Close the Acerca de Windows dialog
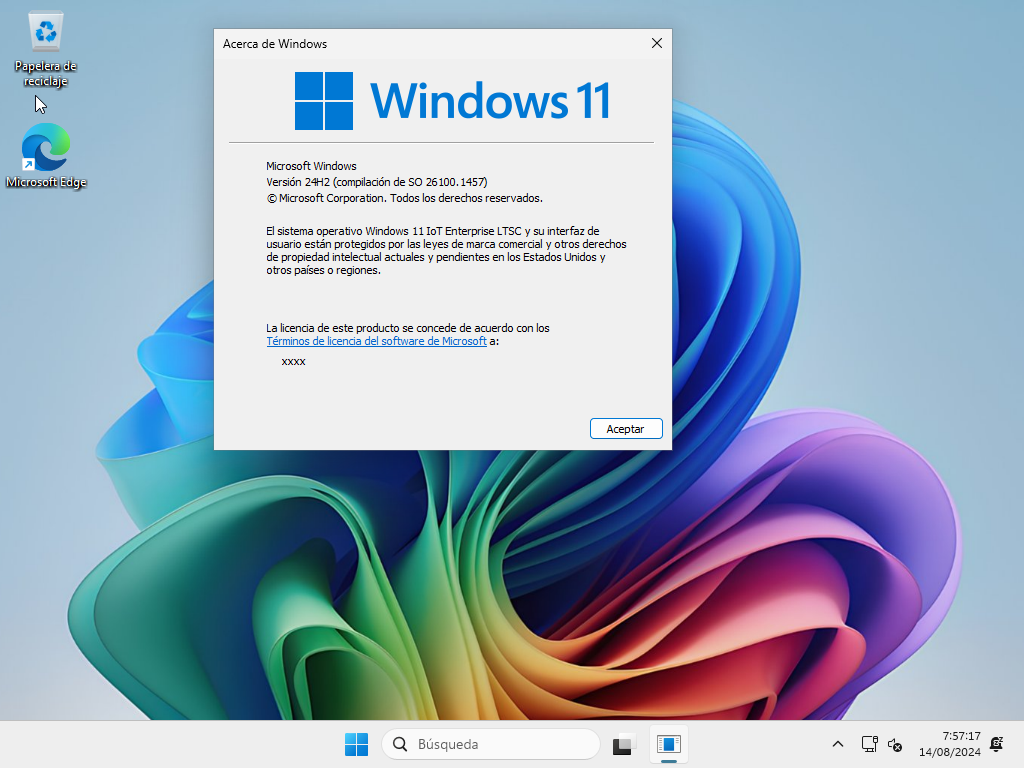The height and width of the screenshot is (768, 1024). click(656, 43)
